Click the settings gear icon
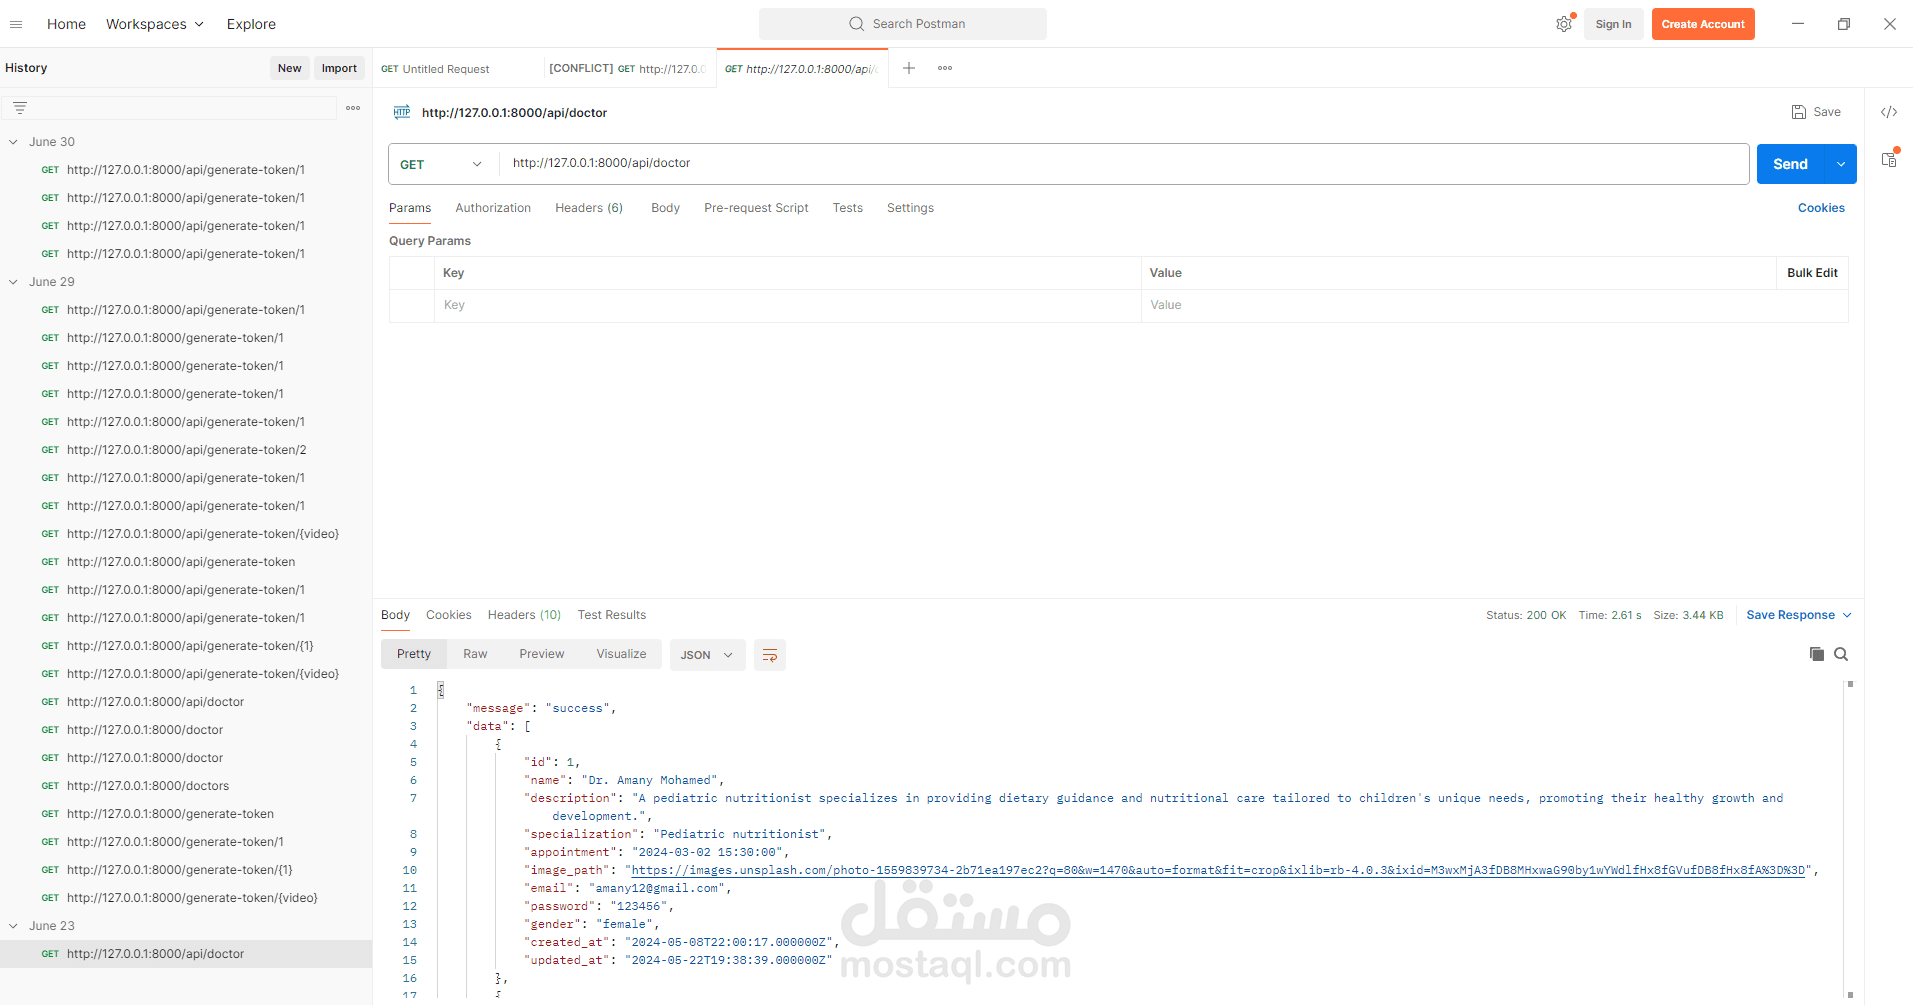Viewport: 1913px width, 1005px height. pos(1564,24)
